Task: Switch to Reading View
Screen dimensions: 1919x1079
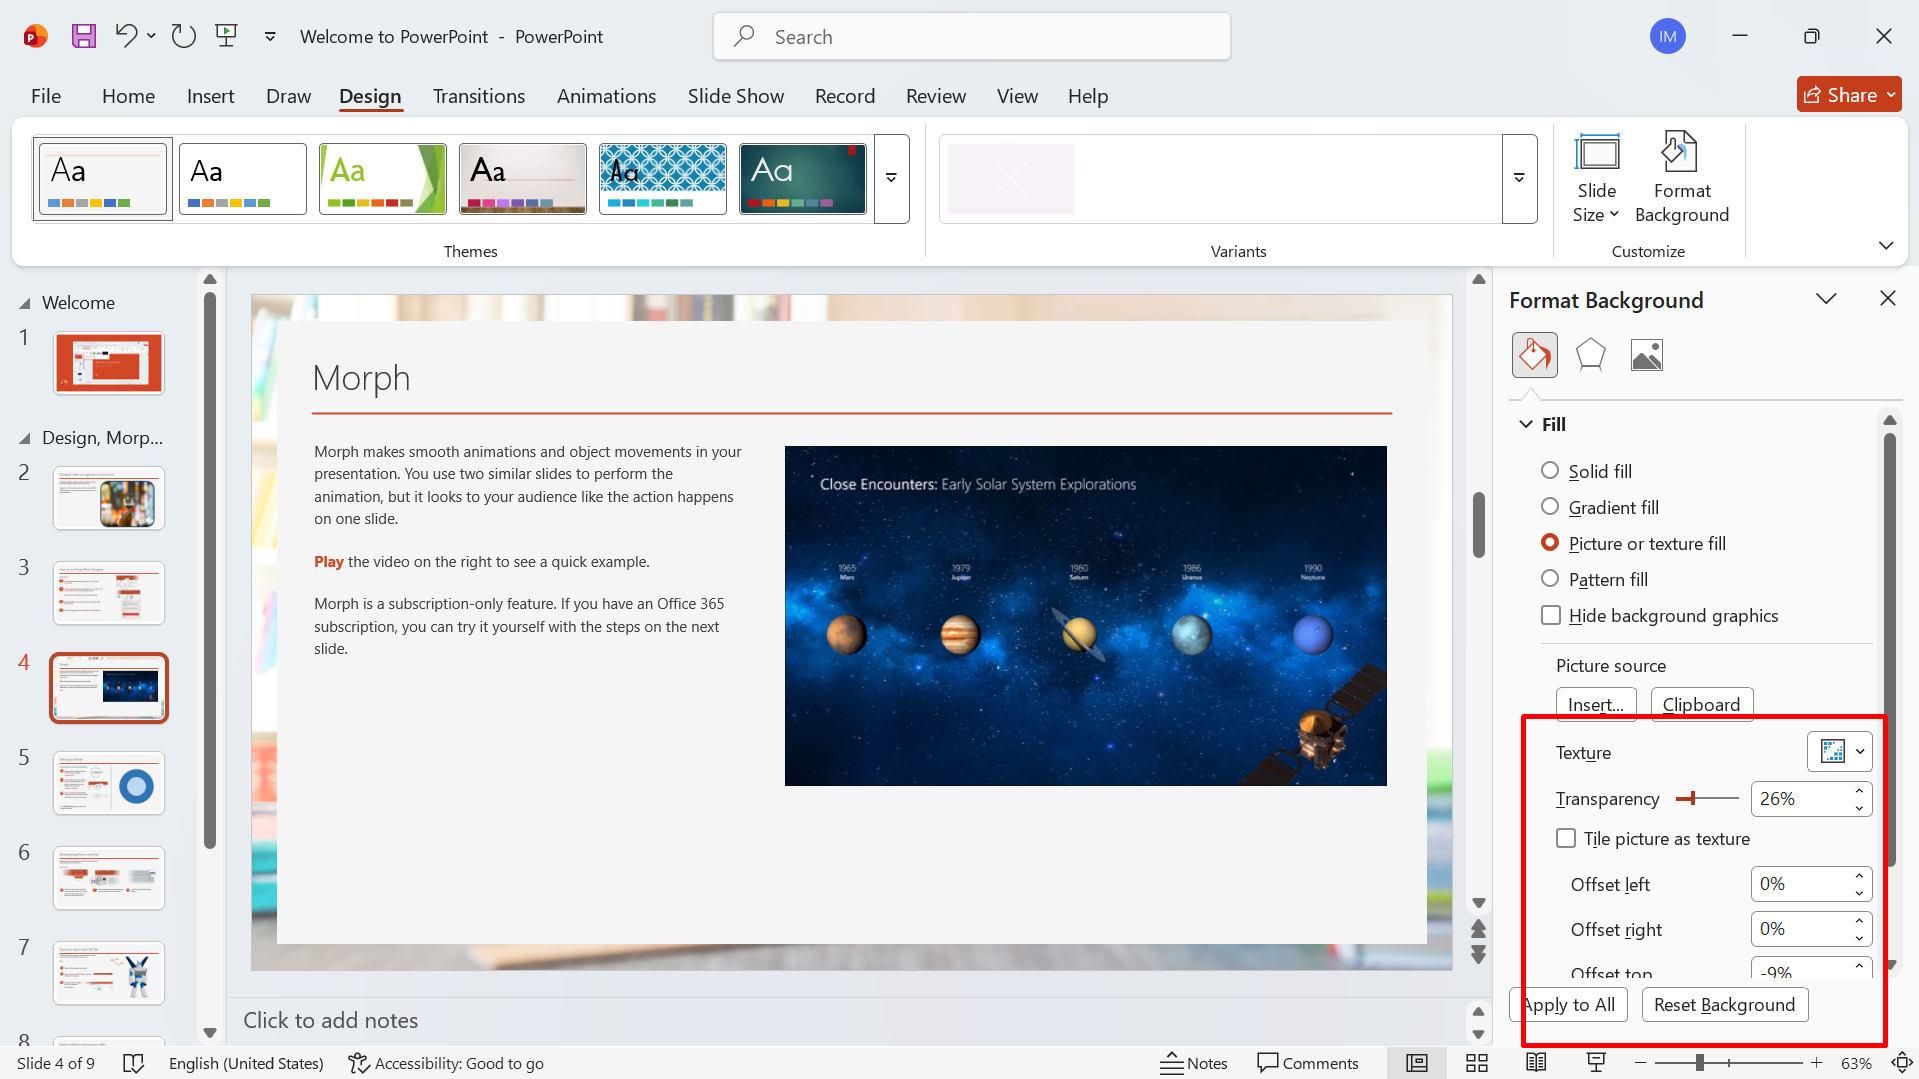Action: (x=1536, y=1063)
